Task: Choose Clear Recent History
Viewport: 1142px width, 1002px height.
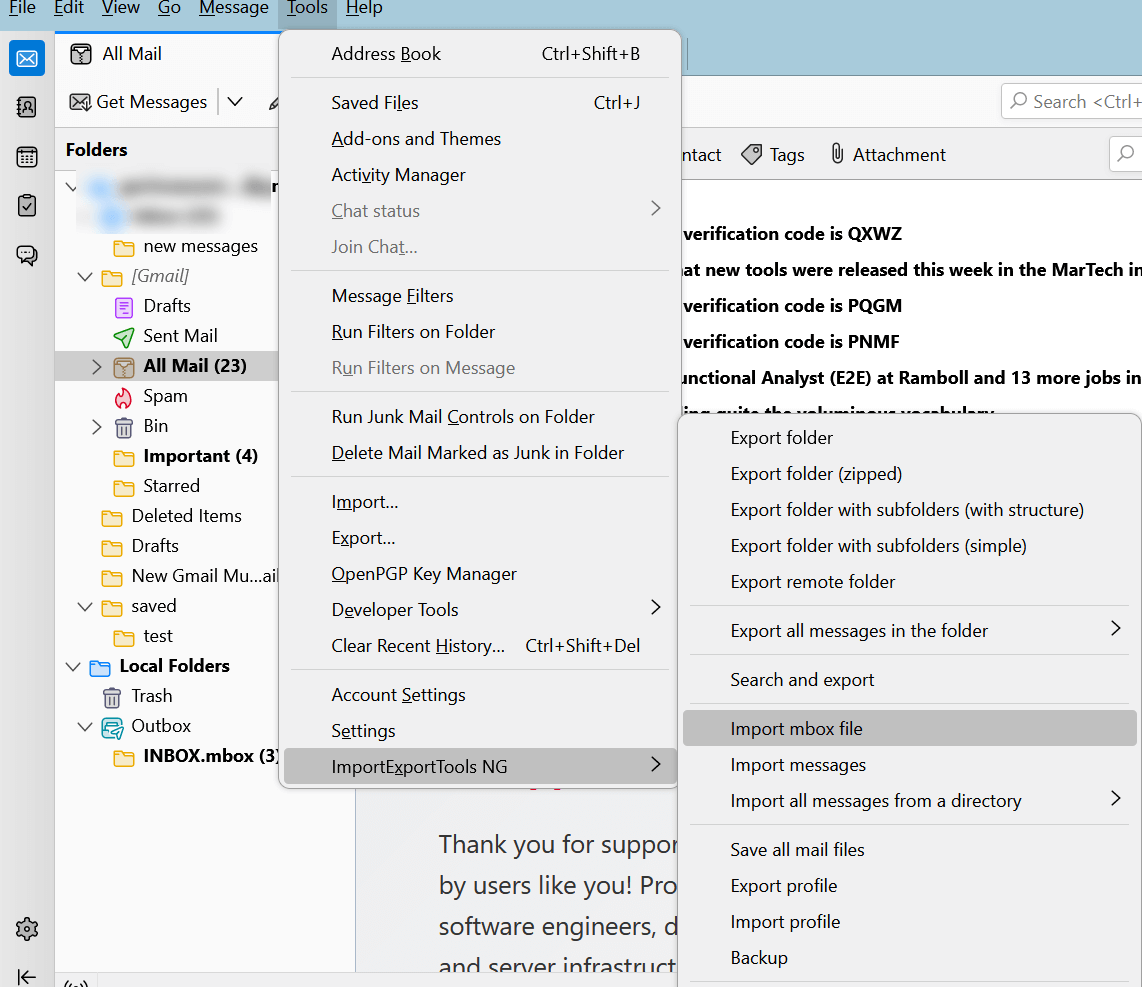Action: point(480,646)
